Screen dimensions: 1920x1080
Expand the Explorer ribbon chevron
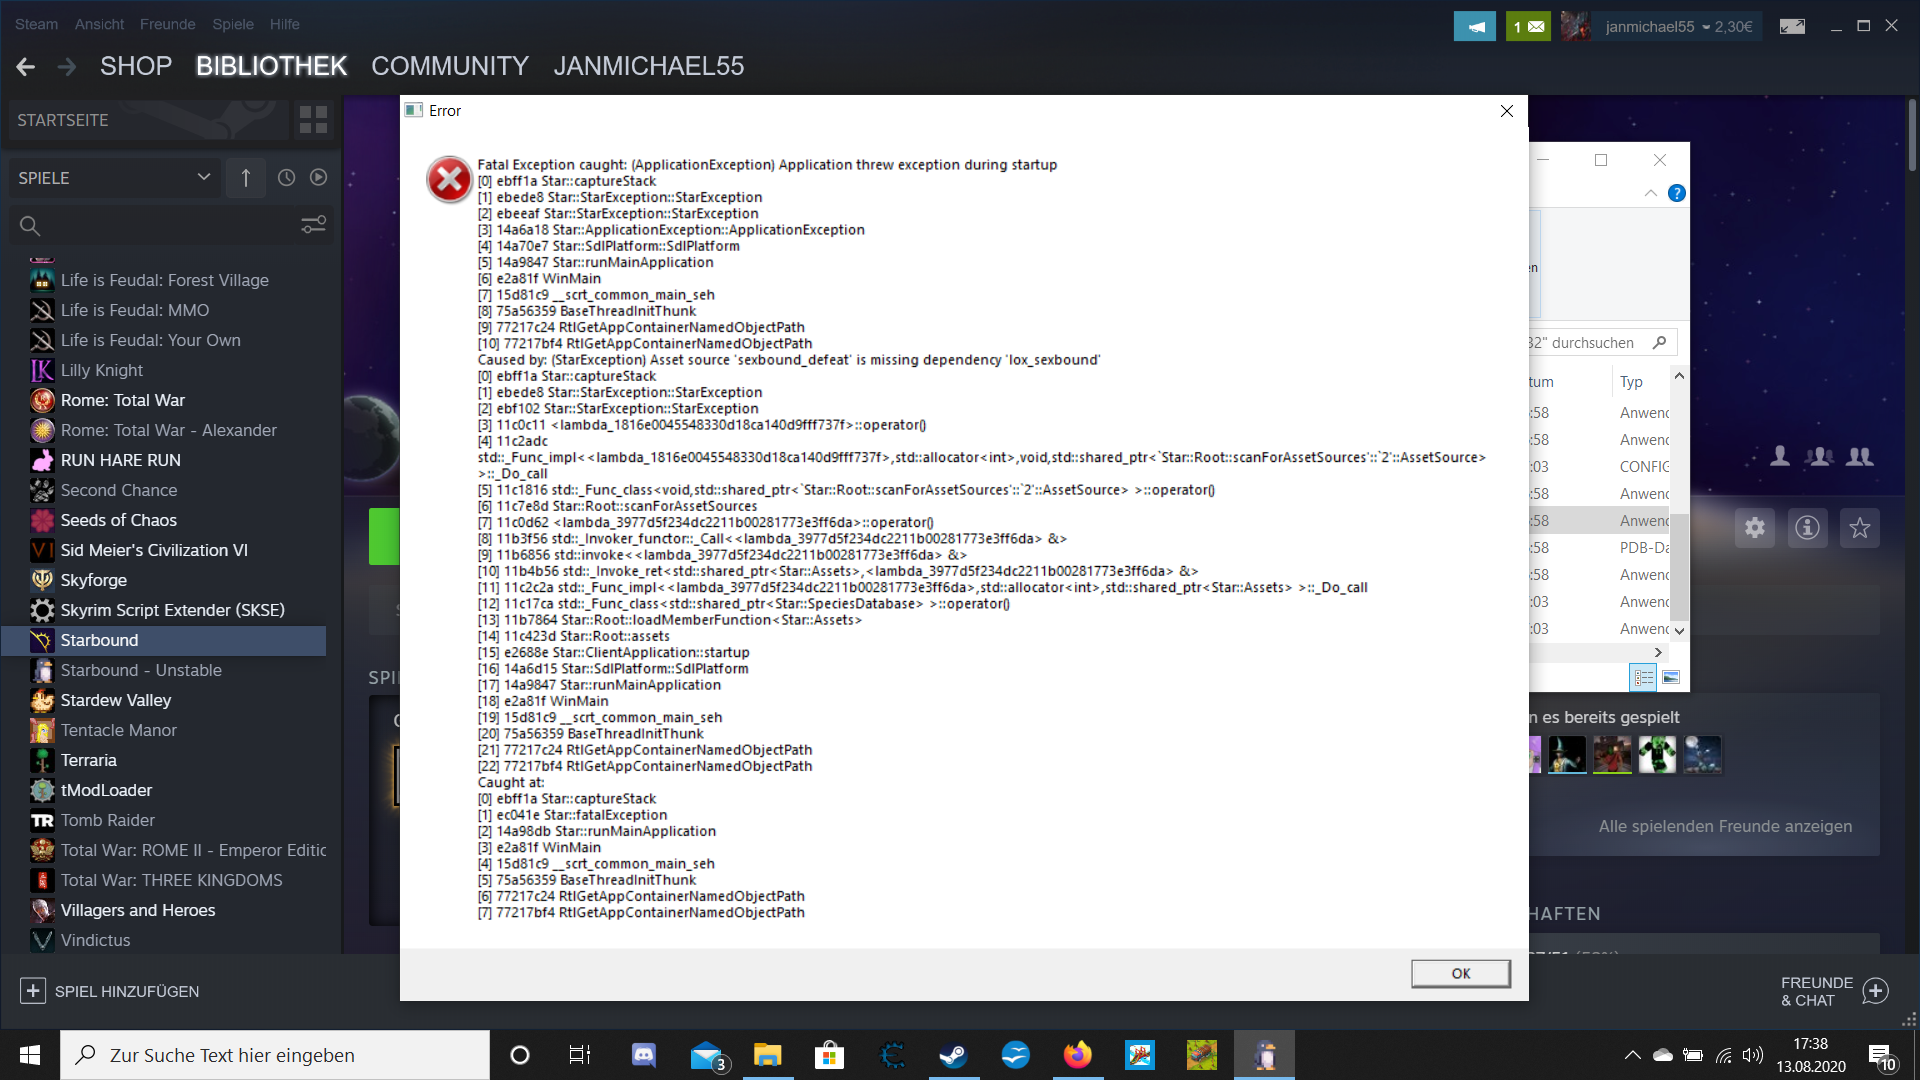pyautogui.click(x=1651, y=193)
